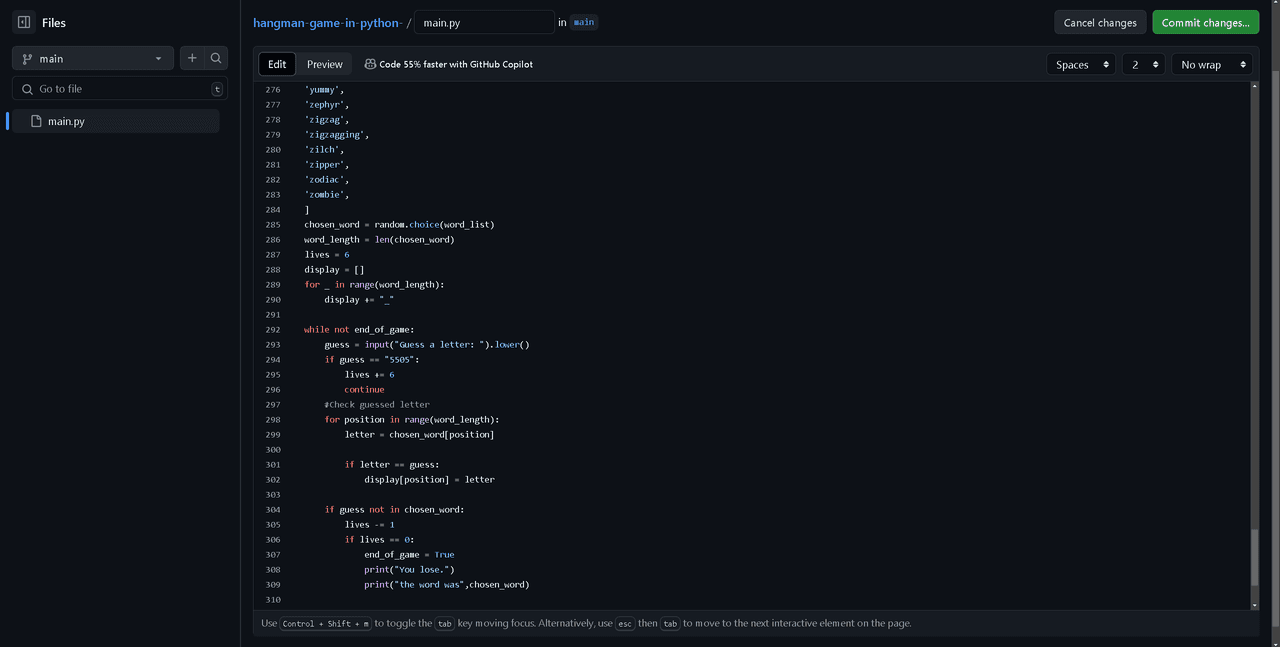Click the add new file plus icon
This screenshot has height=647, width=1280.
click(x=192, y=59)
